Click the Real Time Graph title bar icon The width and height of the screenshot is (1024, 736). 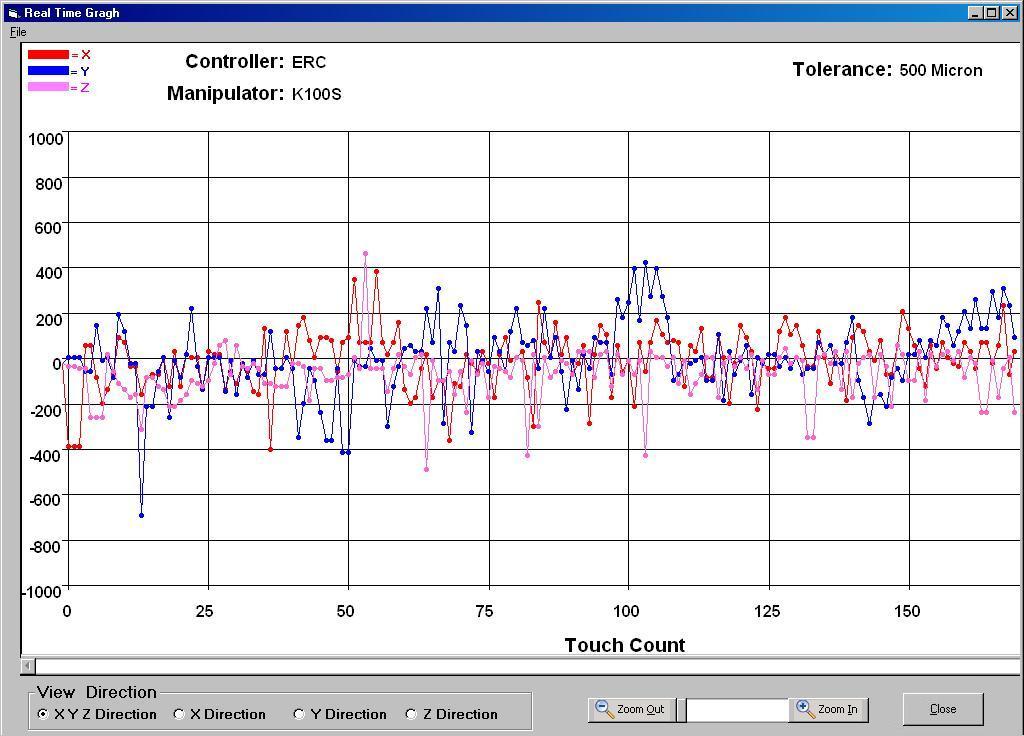(x=13, y=13)
